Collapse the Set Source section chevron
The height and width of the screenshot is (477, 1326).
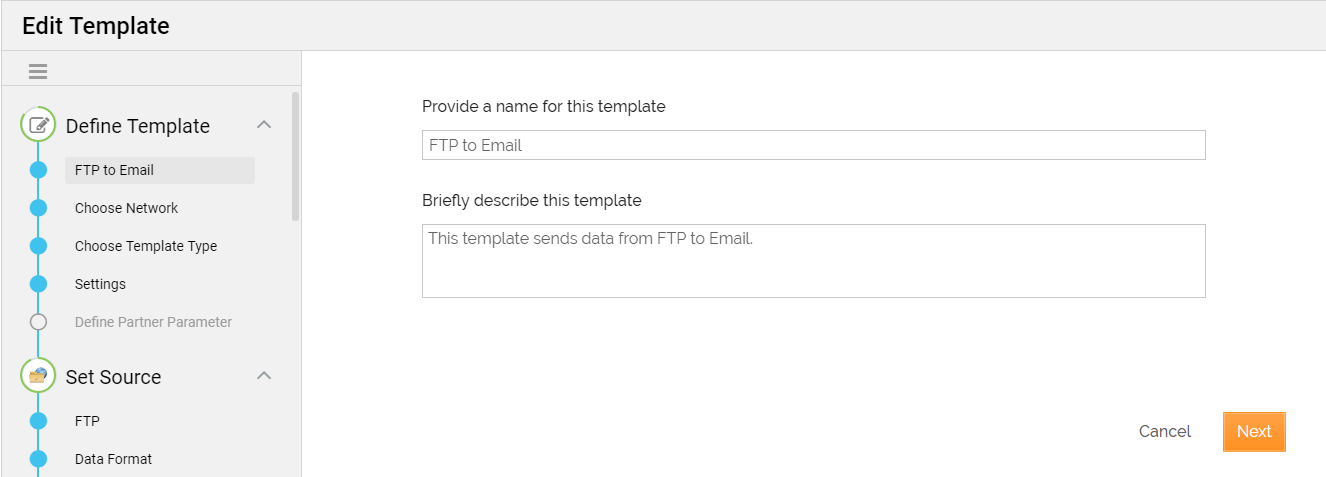tap(264, 376)
